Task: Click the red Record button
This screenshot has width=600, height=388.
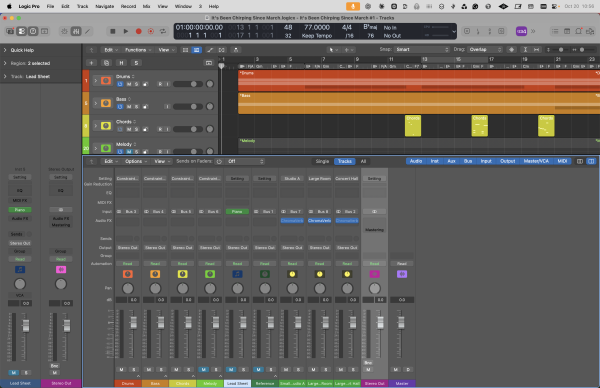Action: click(x=139, y=31)
